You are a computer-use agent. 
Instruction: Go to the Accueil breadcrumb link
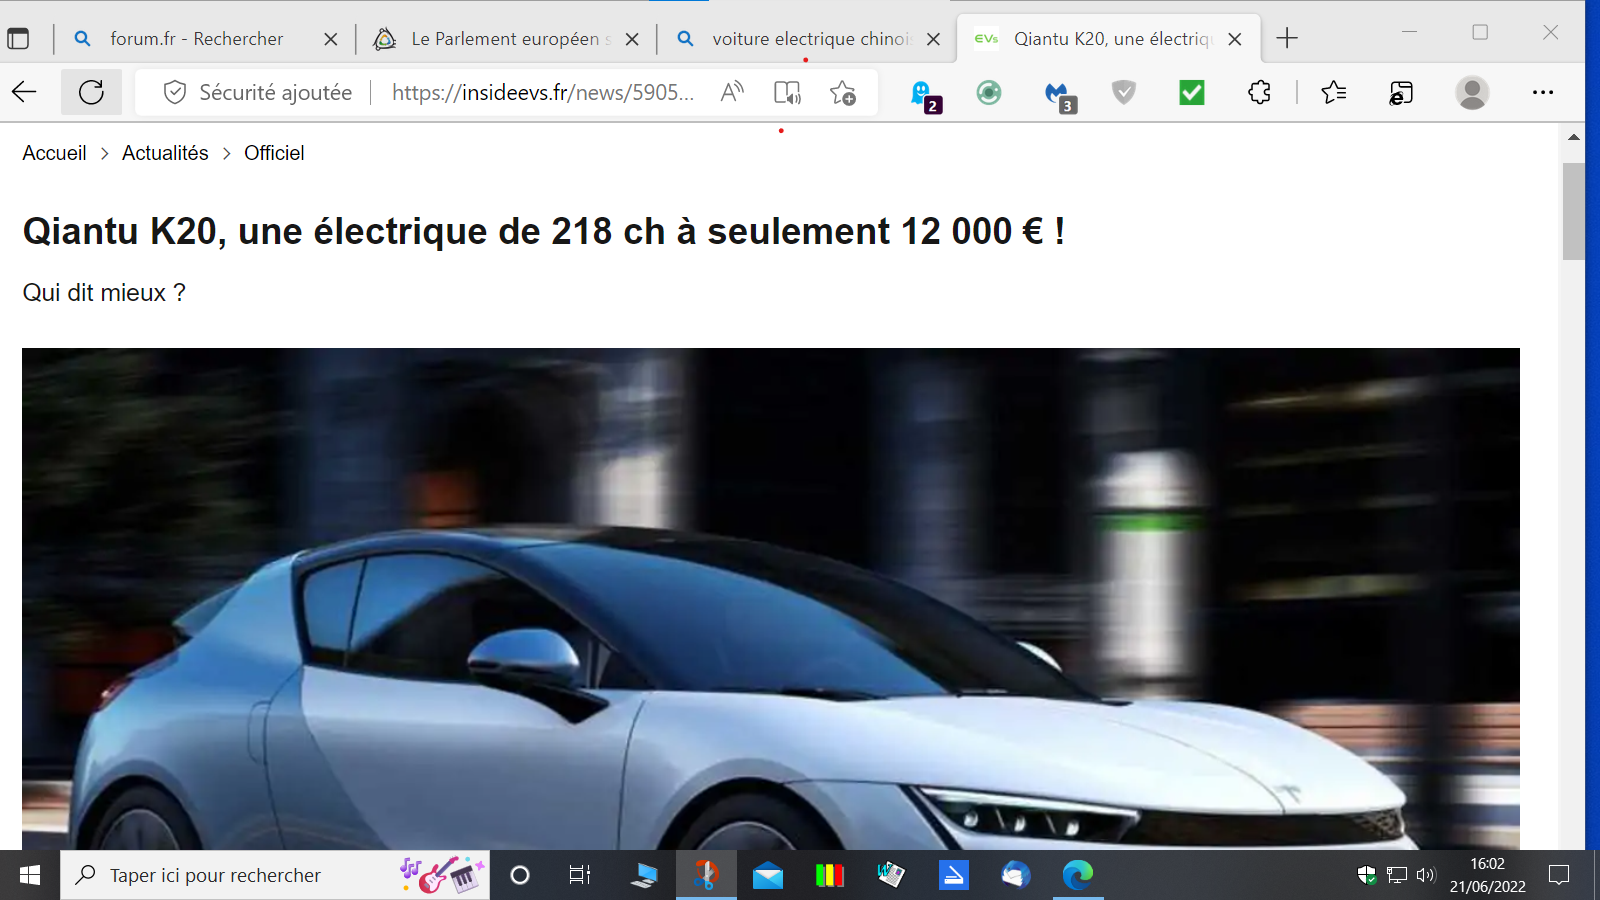(54, 153)
